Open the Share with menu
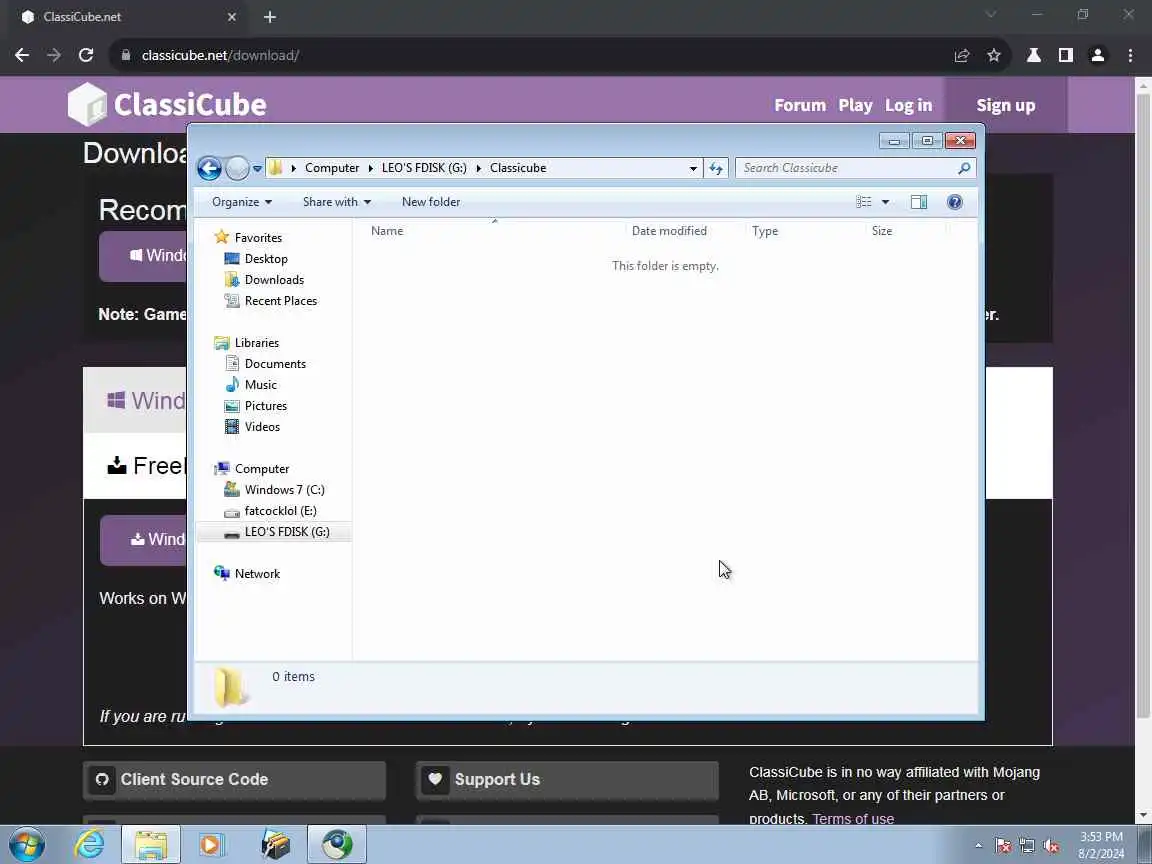Screen dimensions: 1152x864 [x=336, y=202]
